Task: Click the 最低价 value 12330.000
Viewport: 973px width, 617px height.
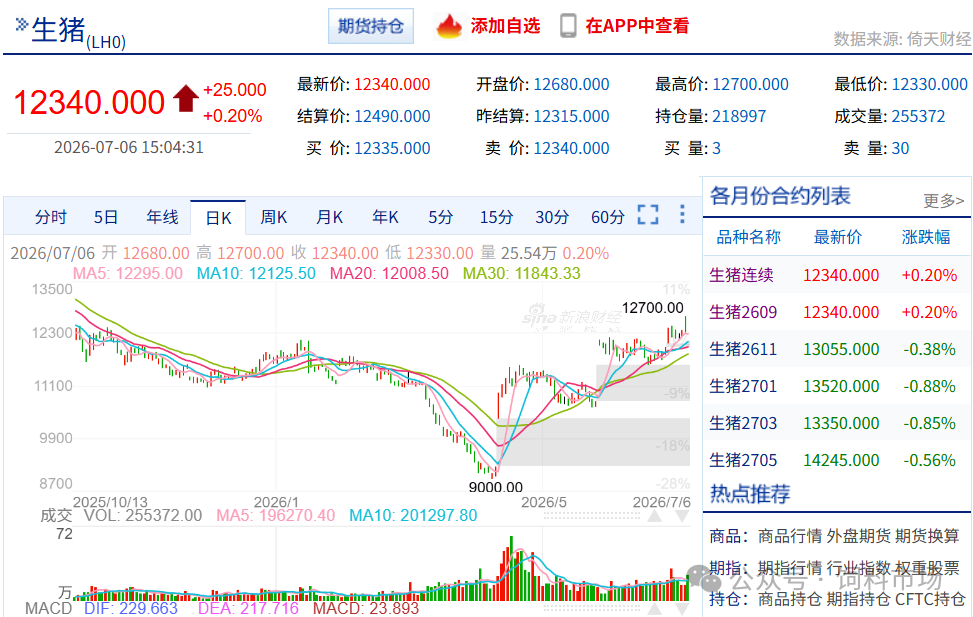Action: pos(930,84)
